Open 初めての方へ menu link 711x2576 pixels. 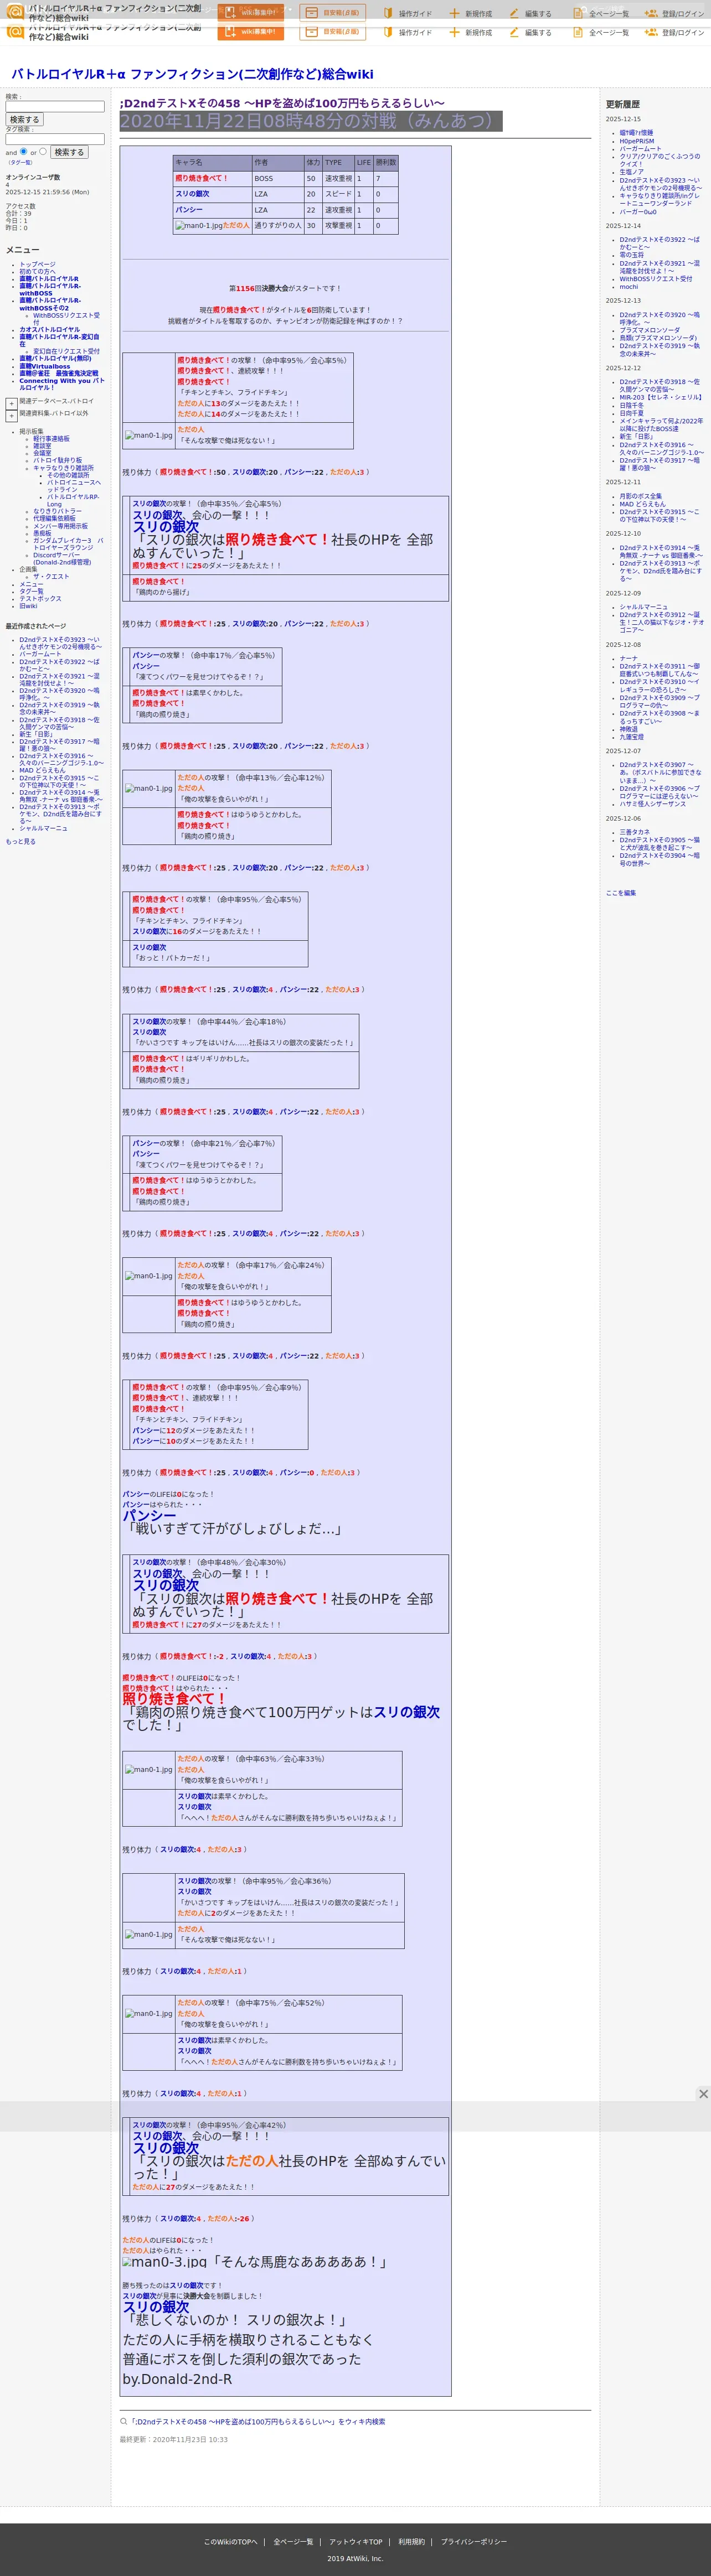(37, 272)
